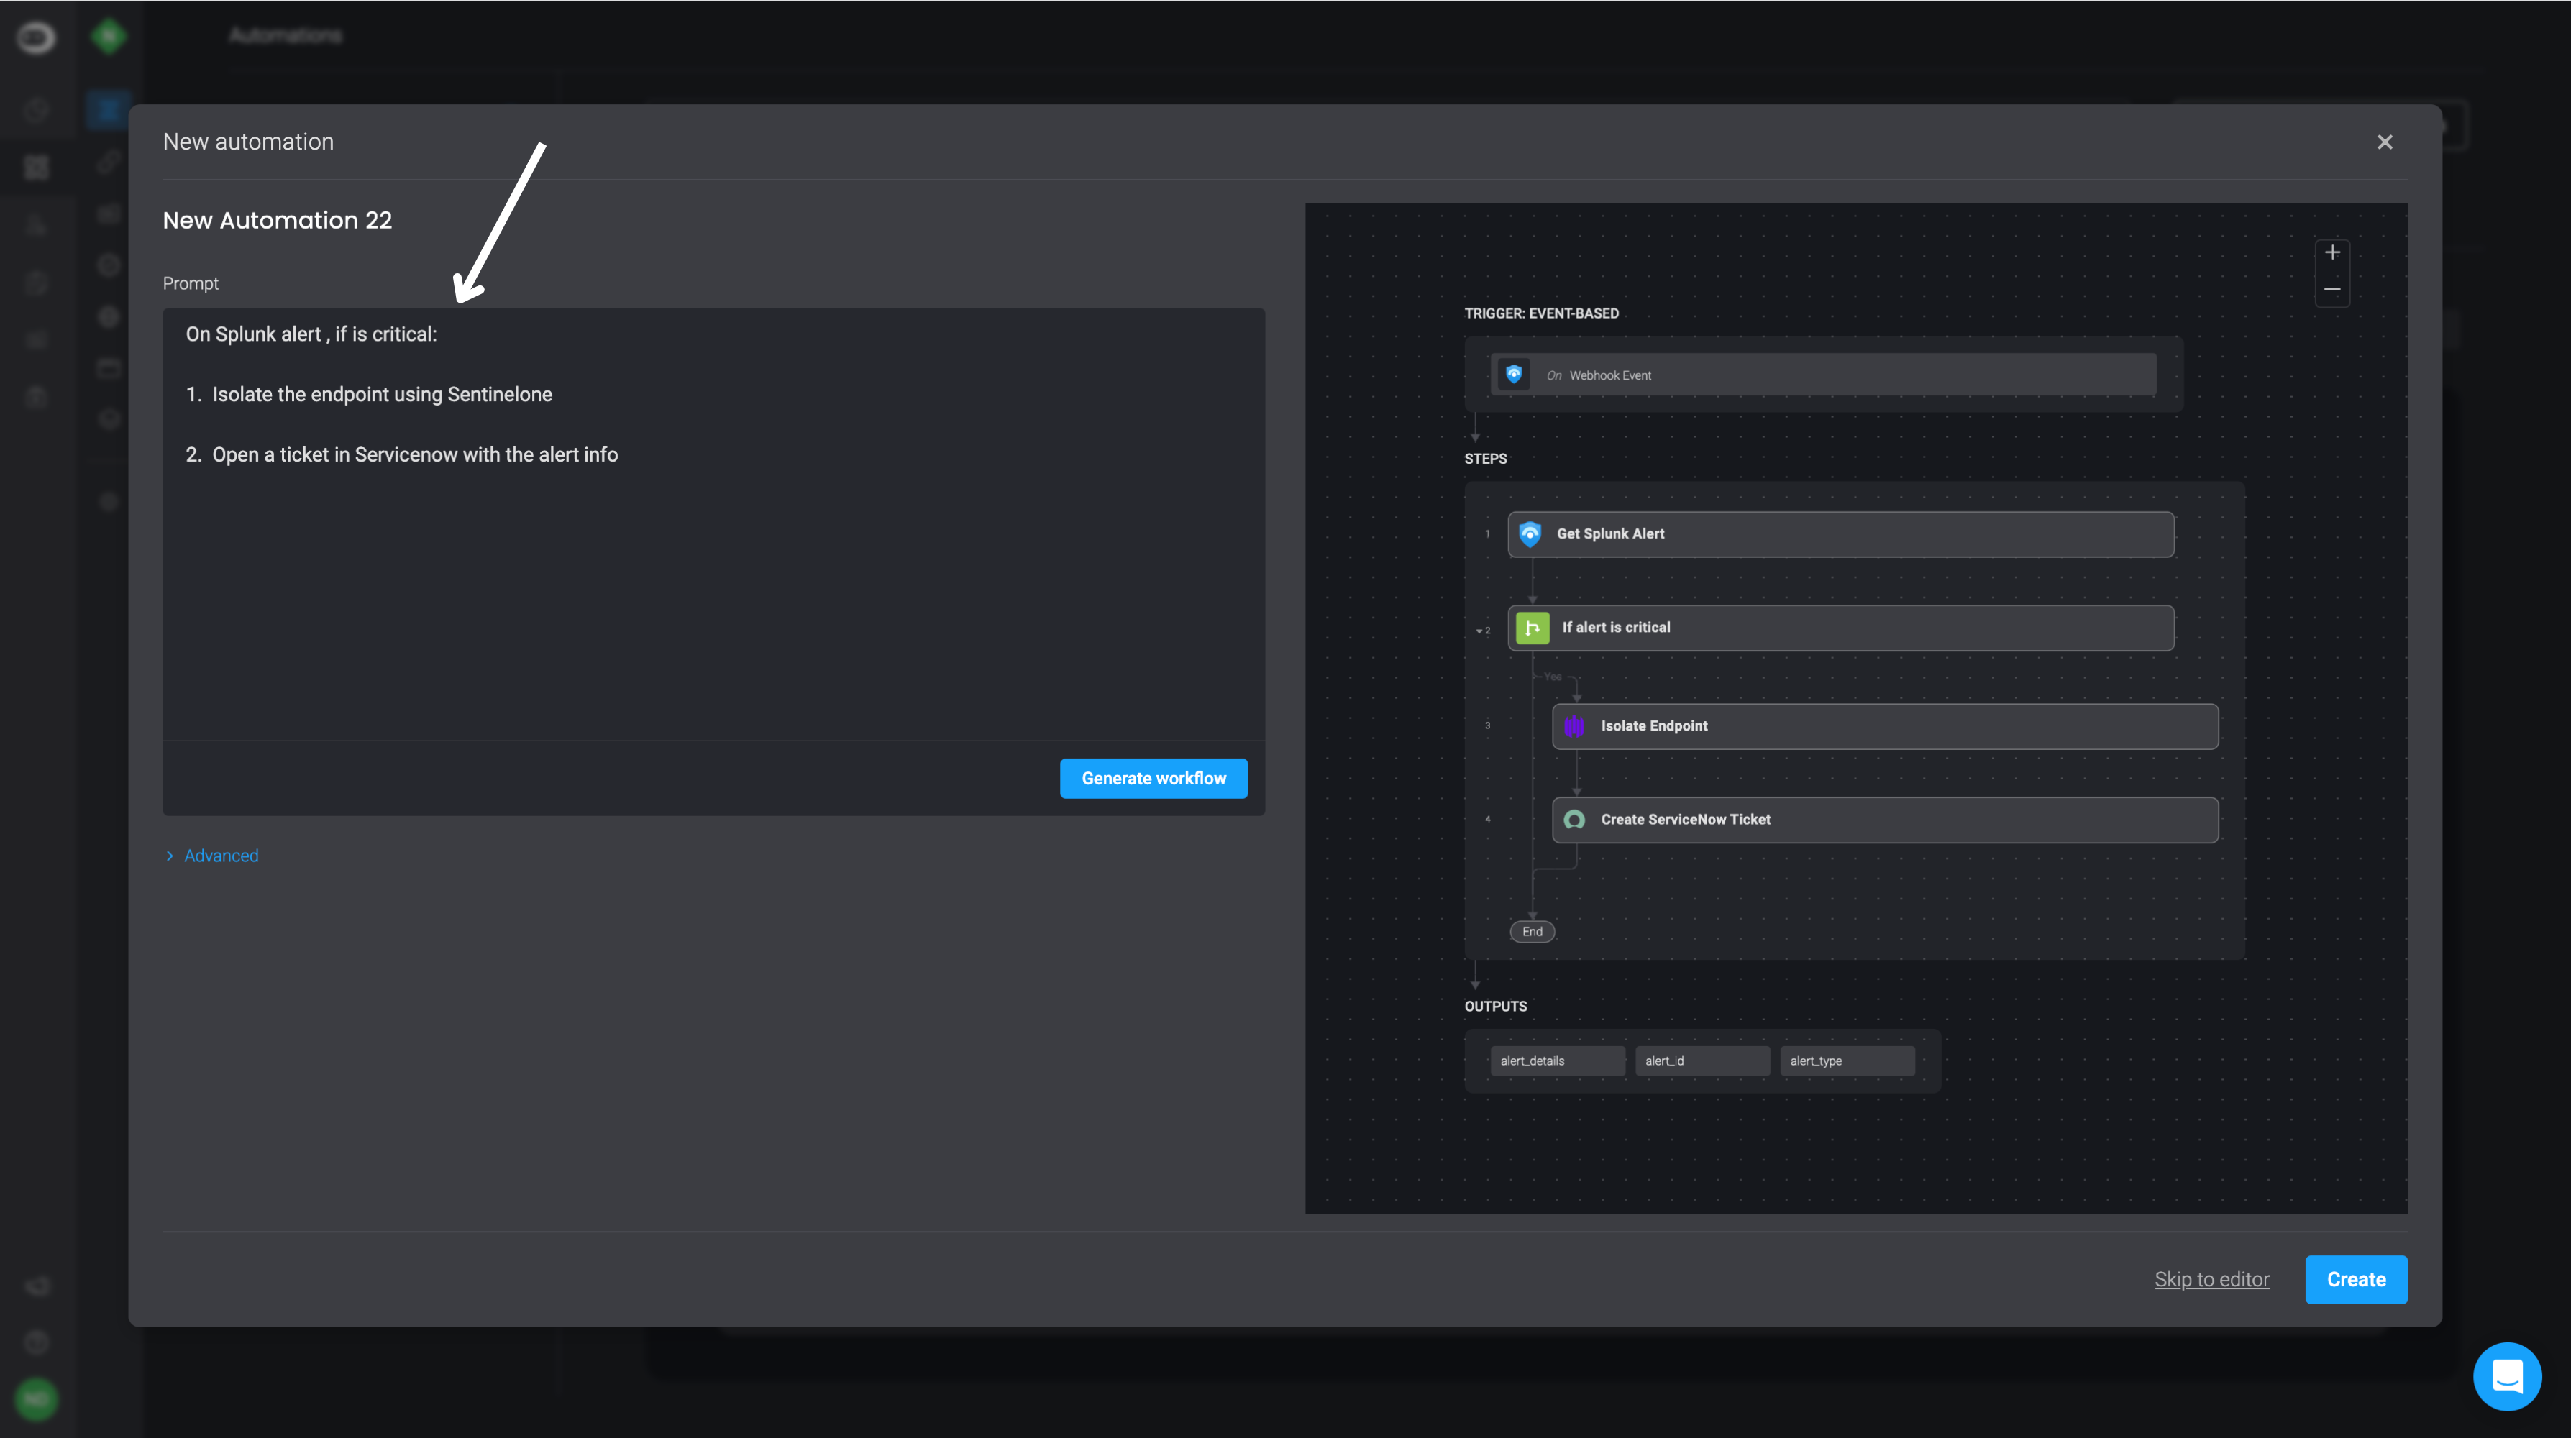This screenshot has width=2576, height=1438.
Task: Select the alert_details output chip
Action: point(1559,1062)
